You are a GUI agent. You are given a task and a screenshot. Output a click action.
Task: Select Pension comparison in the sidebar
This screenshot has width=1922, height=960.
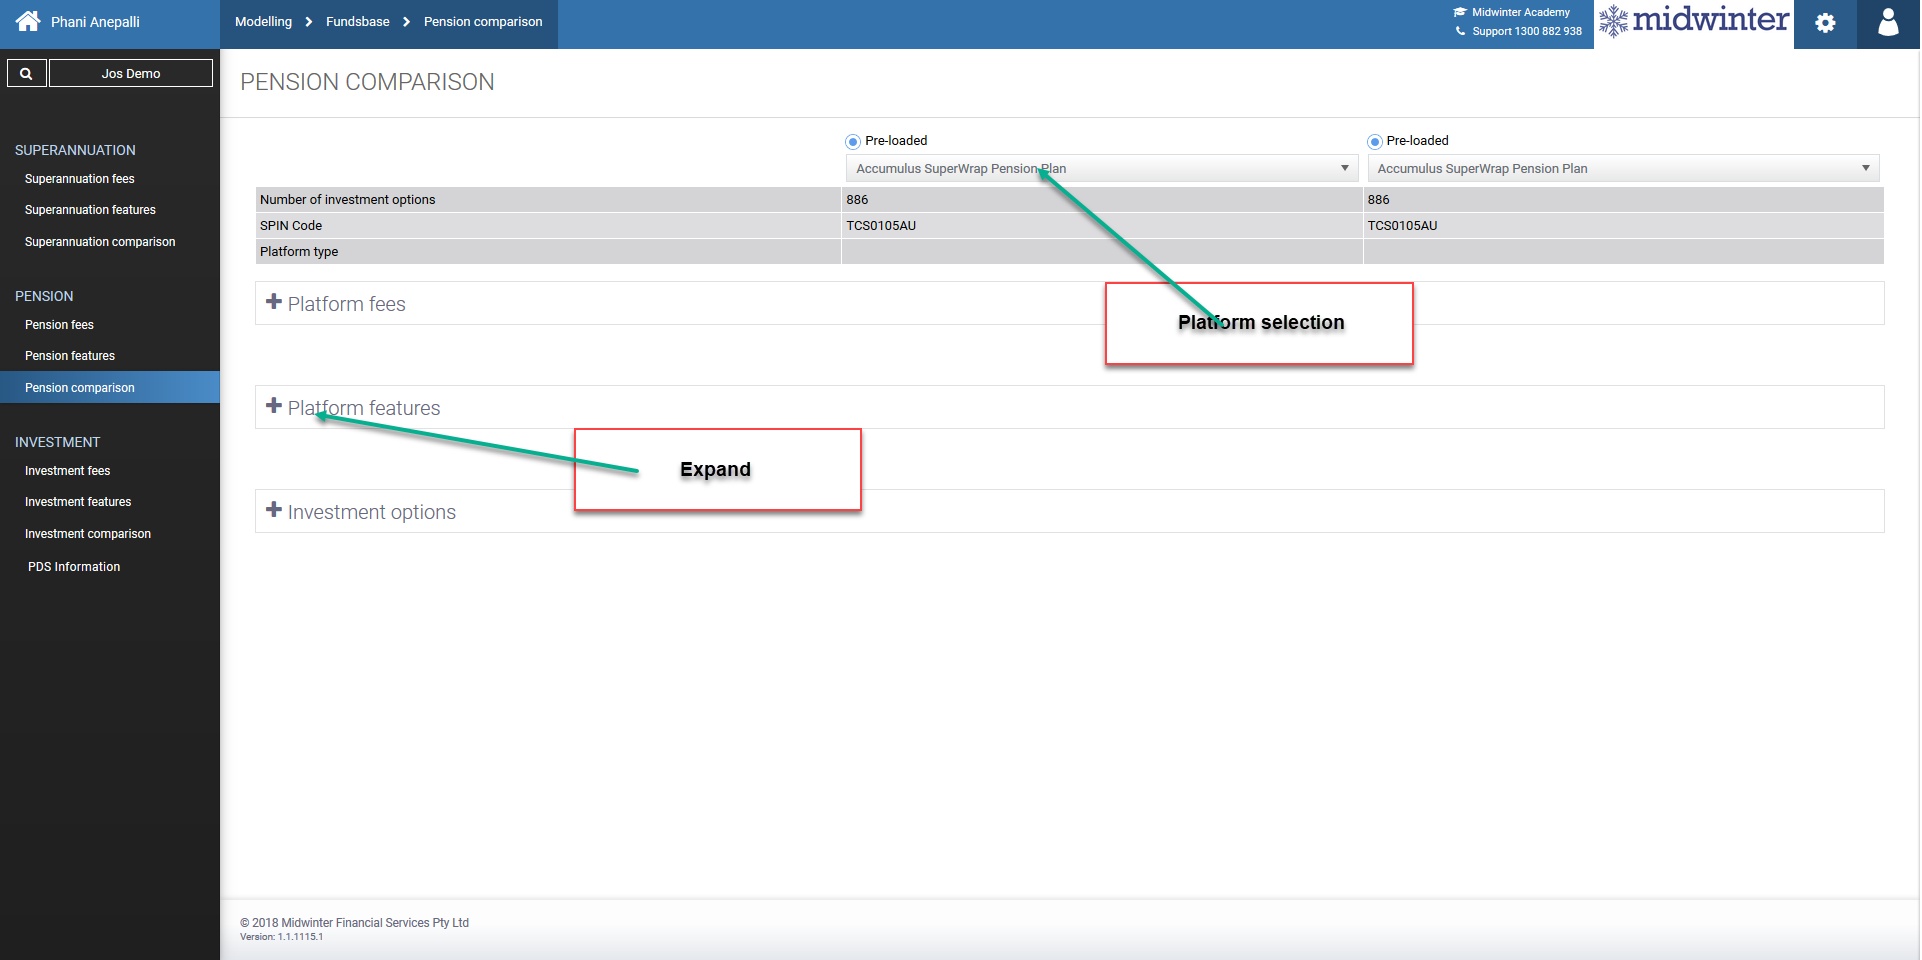(110, 387)
